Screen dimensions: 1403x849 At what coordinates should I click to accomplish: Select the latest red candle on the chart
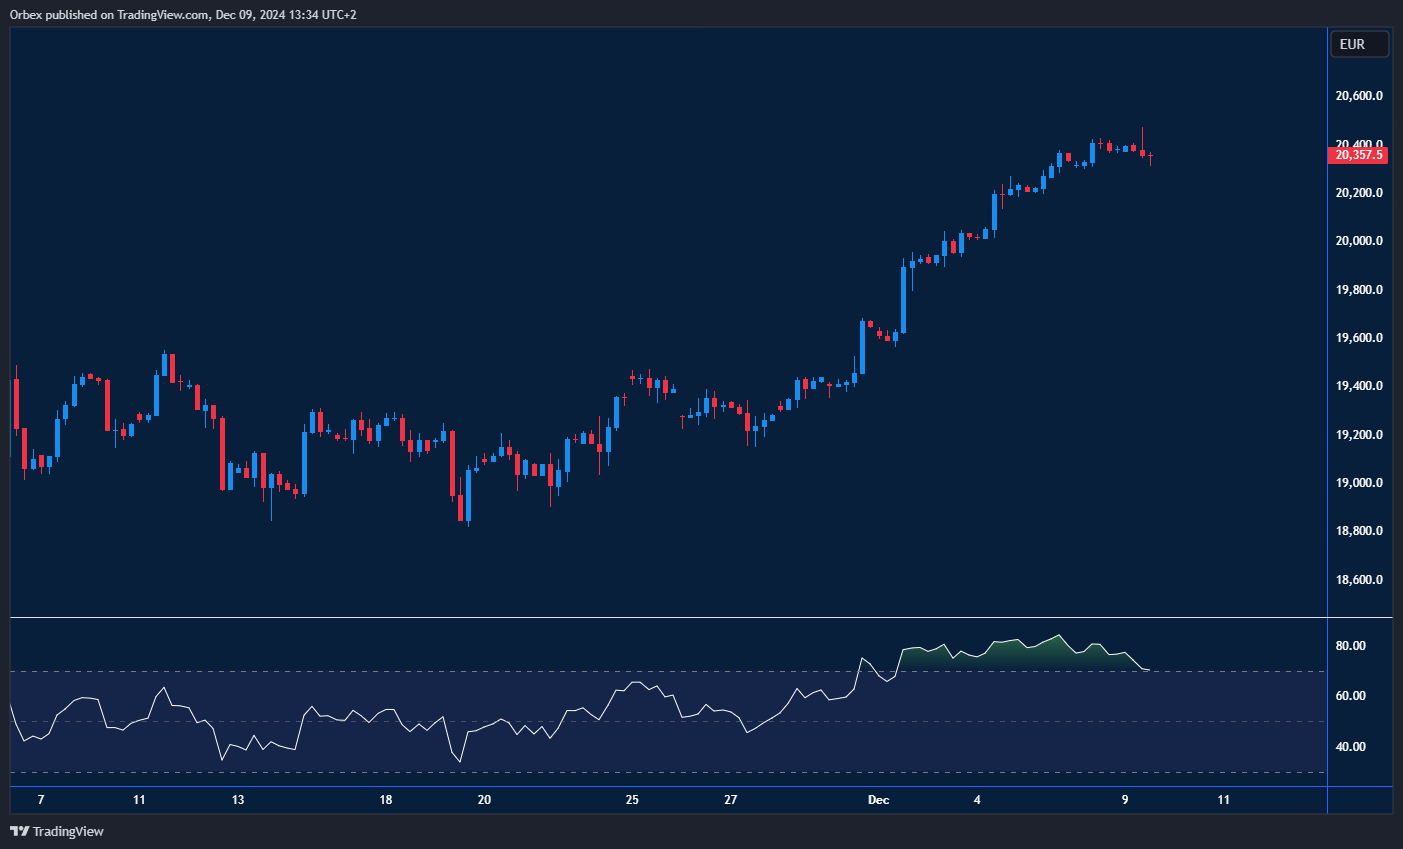(x=1151, y=157)
